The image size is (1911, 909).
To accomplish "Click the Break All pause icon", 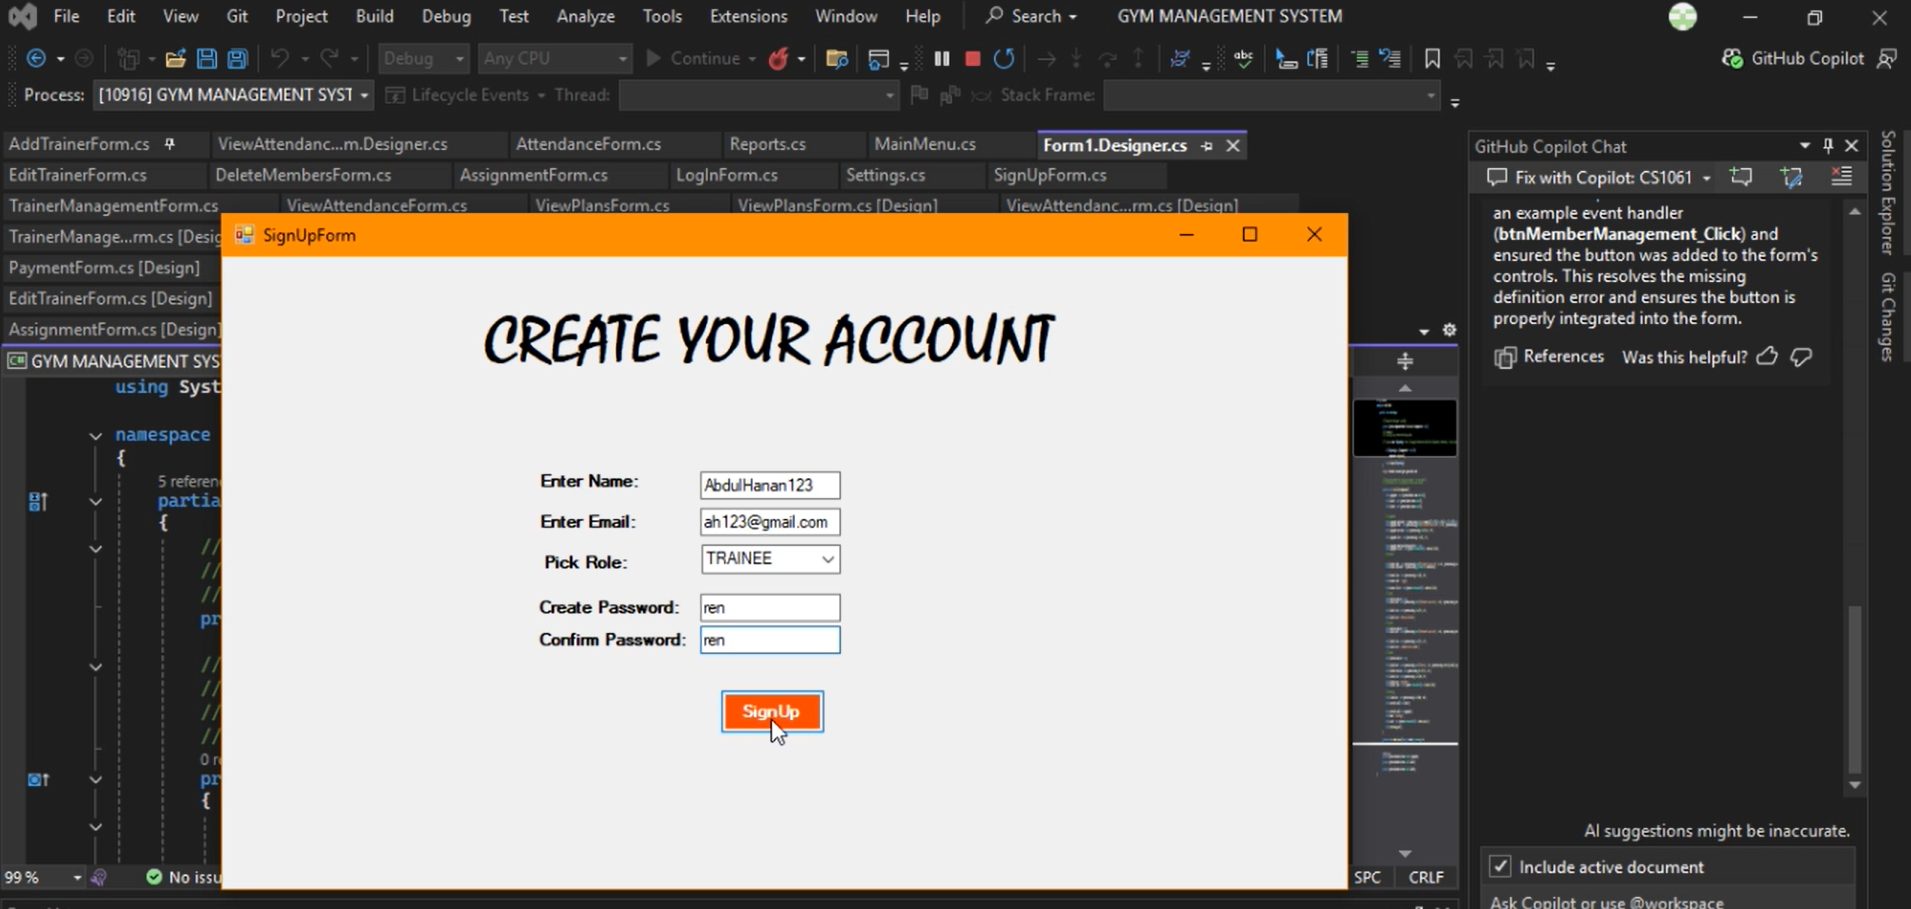I will pyautogui.click(x=942, y=59).
